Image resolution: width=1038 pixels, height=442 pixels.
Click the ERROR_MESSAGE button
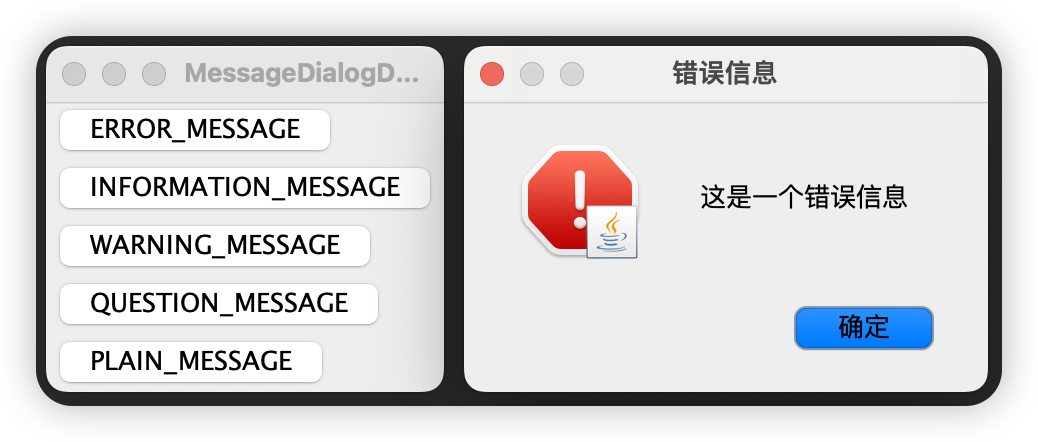195,130
